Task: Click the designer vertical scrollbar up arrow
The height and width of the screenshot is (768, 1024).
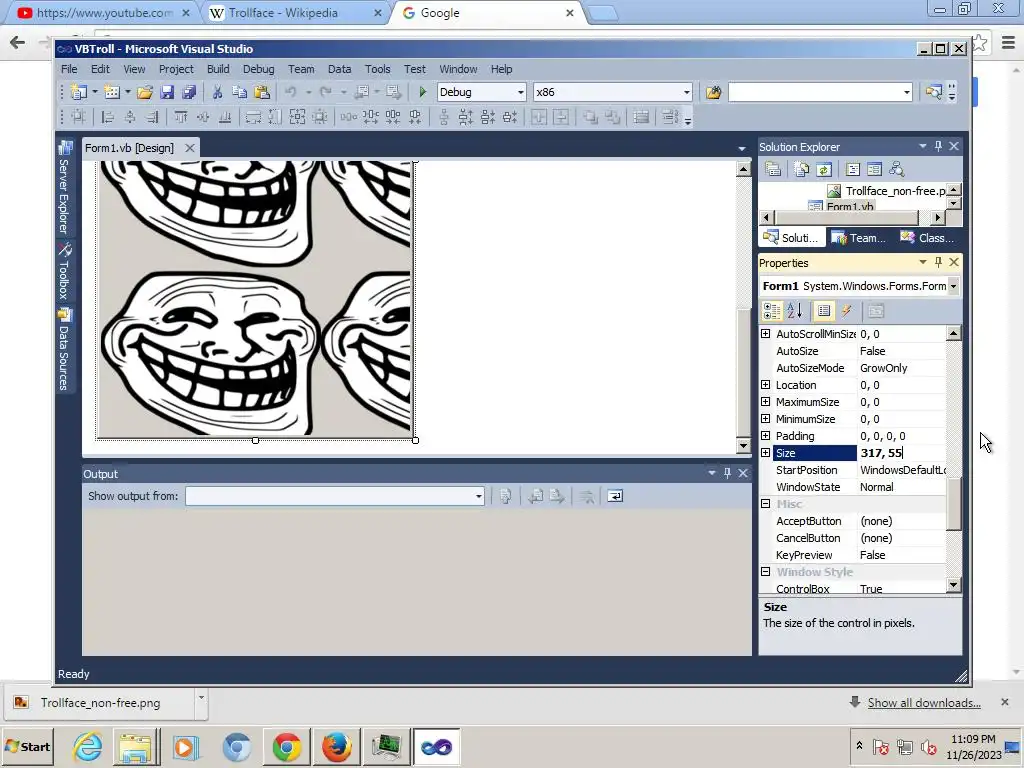Action: pyautogui.click(x=743, y=169)
